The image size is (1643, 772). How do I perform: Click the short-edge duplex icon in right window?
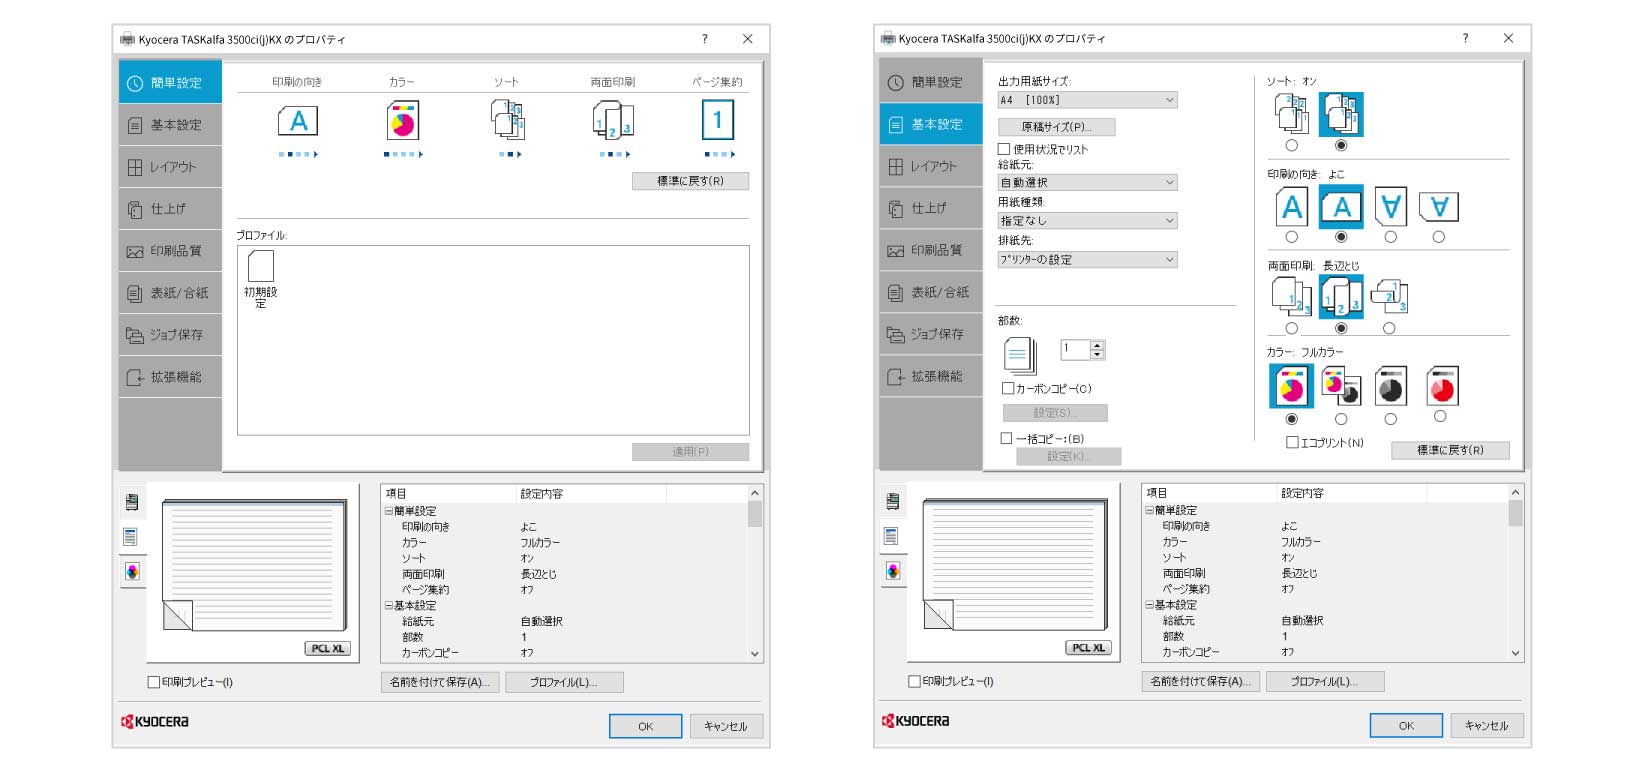(1389, 297)
